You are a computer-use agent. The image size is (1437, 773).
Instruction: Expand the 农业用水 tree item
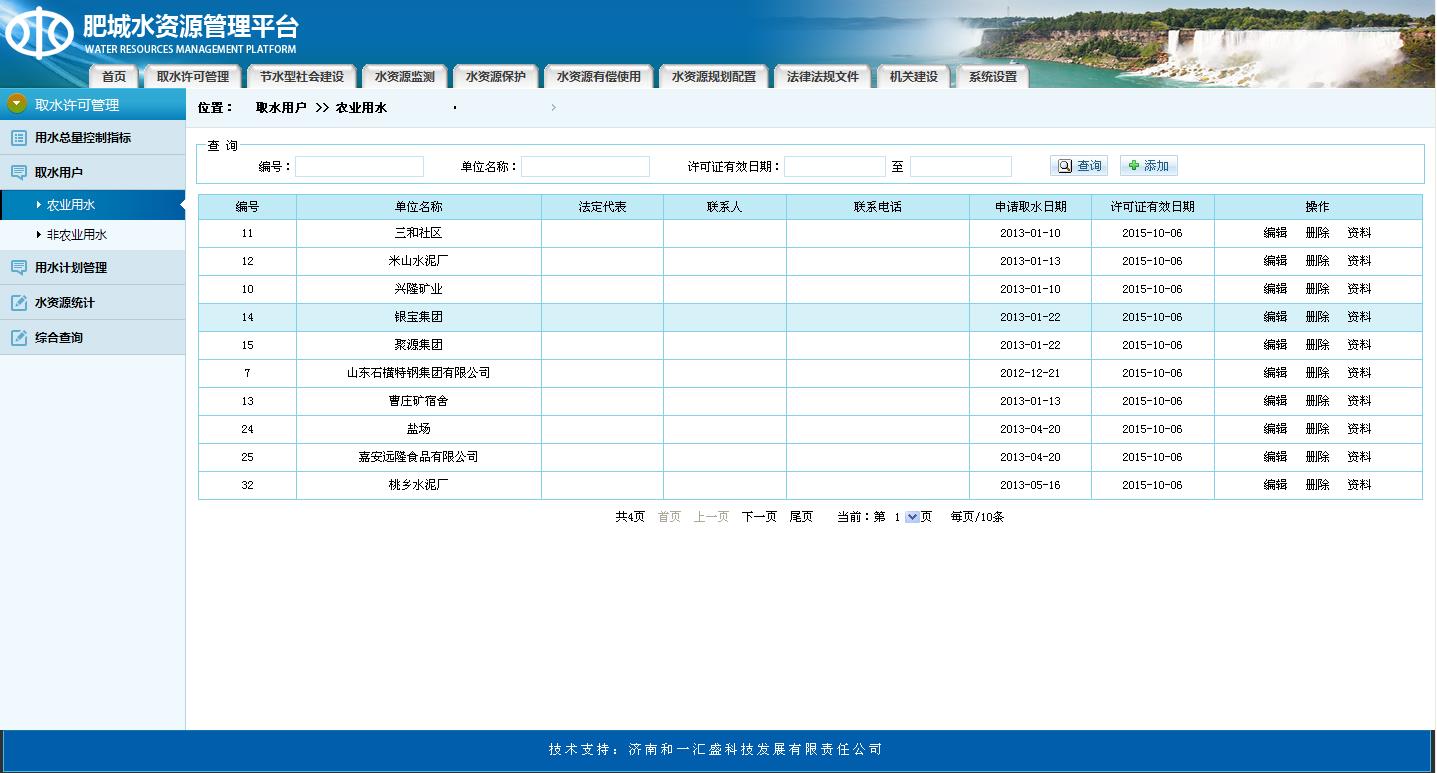(37, 205)
